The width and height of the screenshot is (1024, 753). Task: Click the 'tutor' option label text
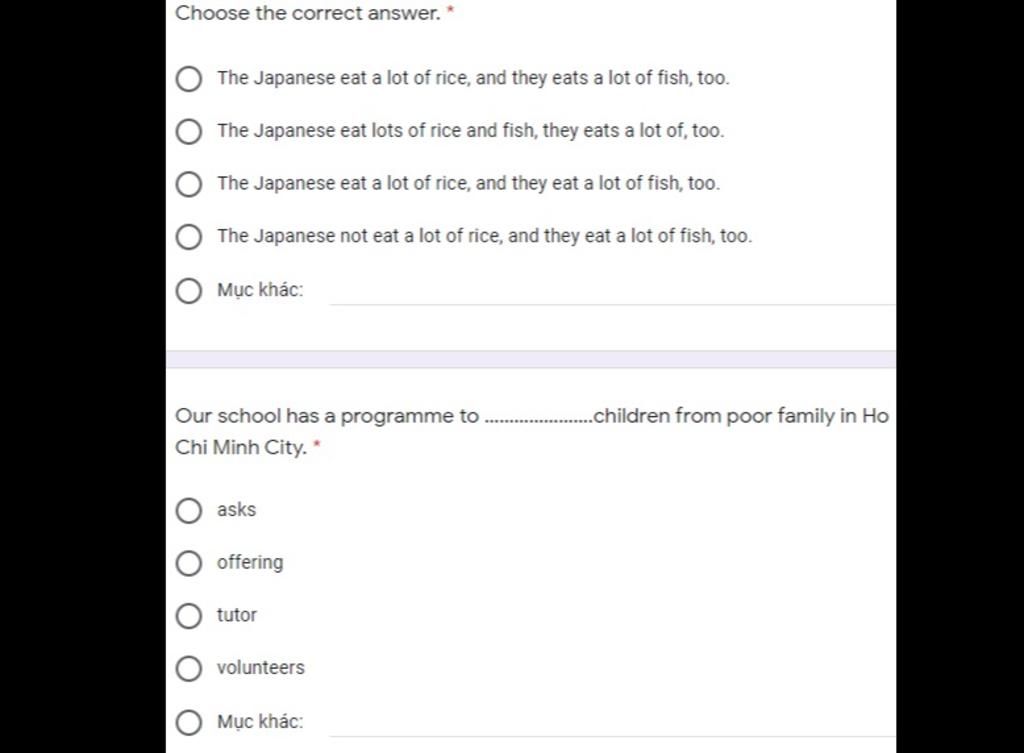pos(237,615)
